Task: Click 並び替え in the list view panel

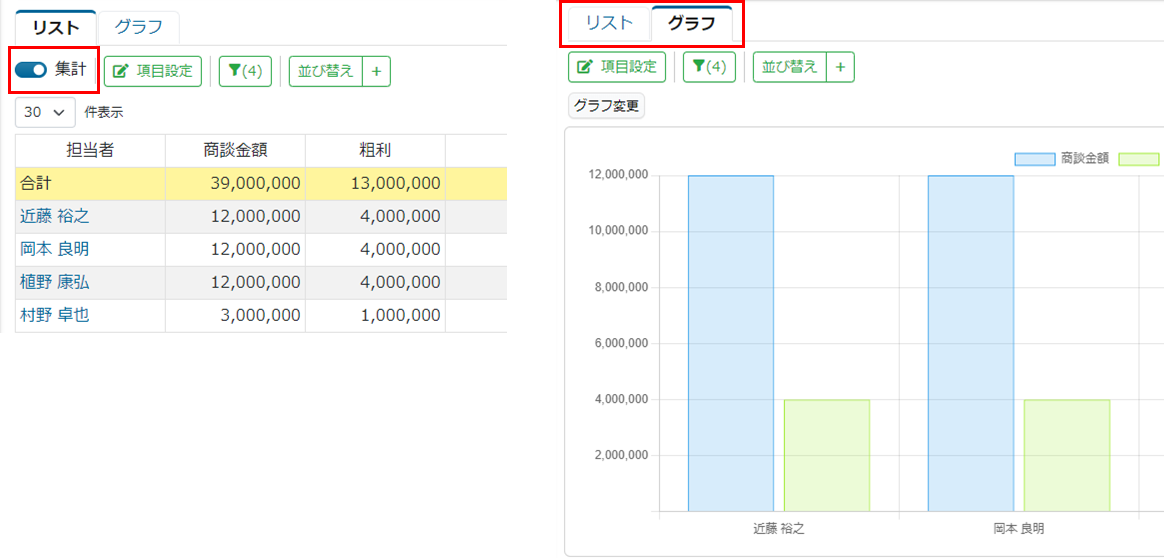Action: 325,71
